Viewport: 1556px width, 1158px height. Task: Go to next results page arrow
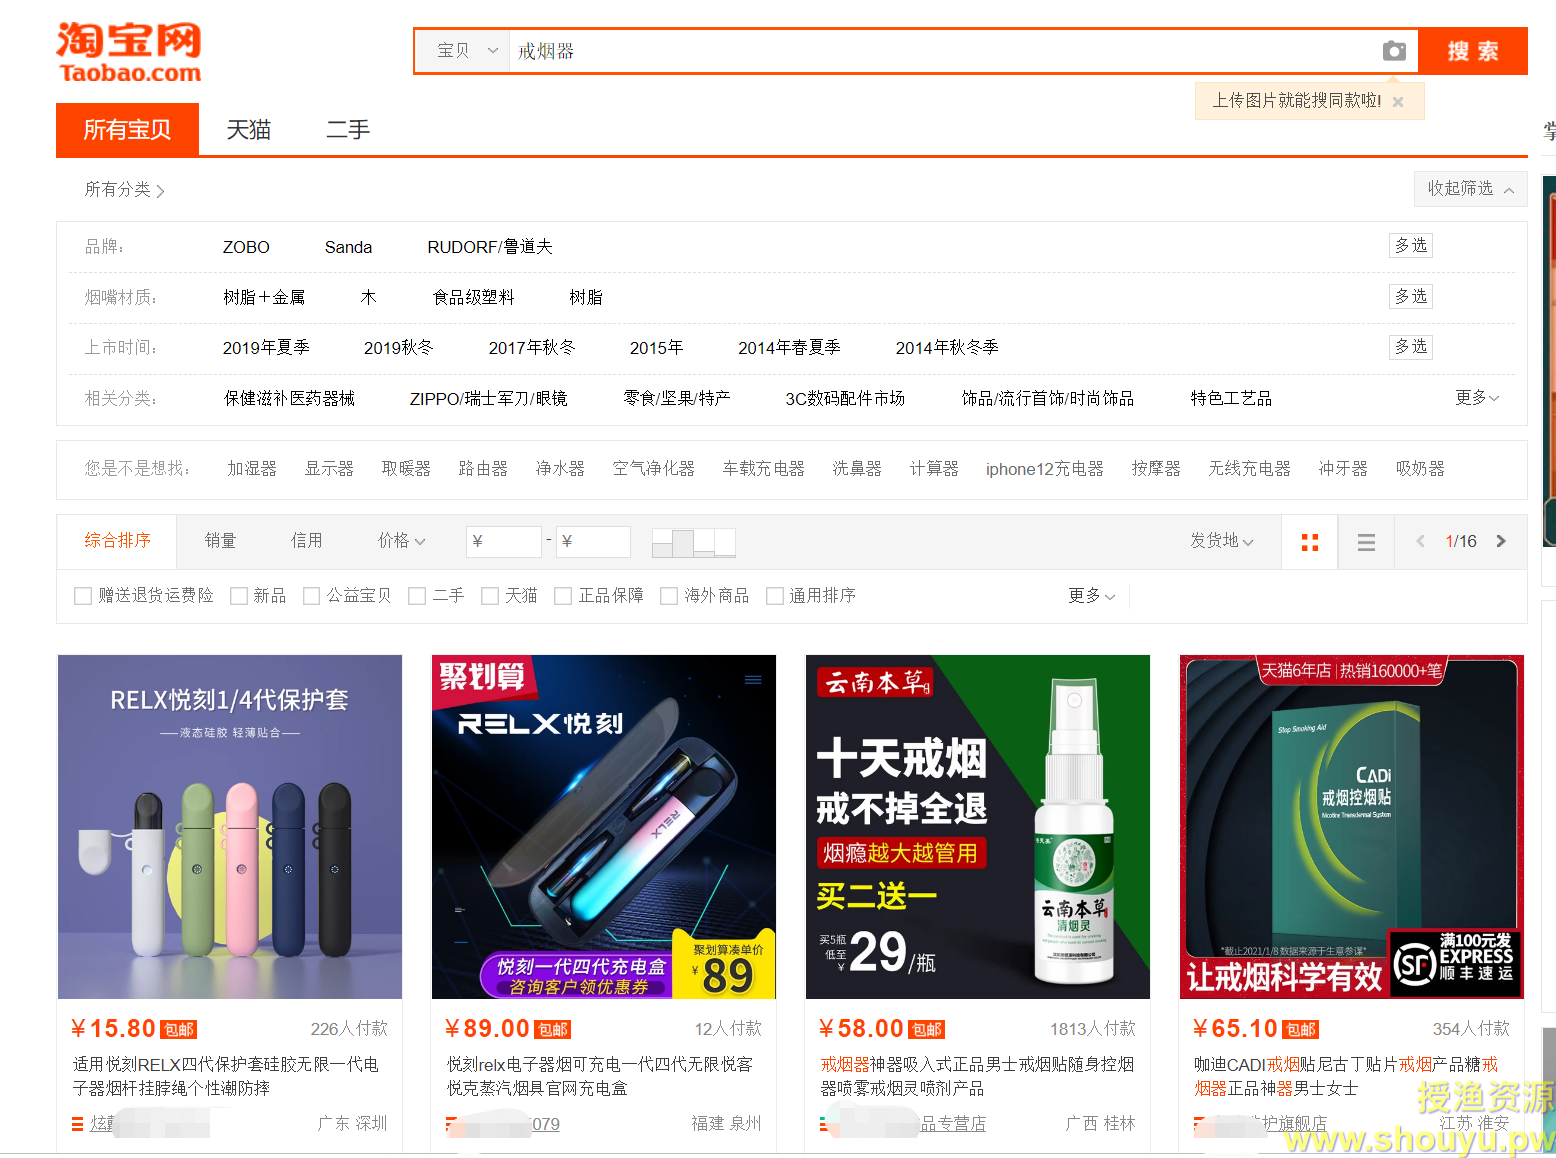click(x=1501, y=541)
